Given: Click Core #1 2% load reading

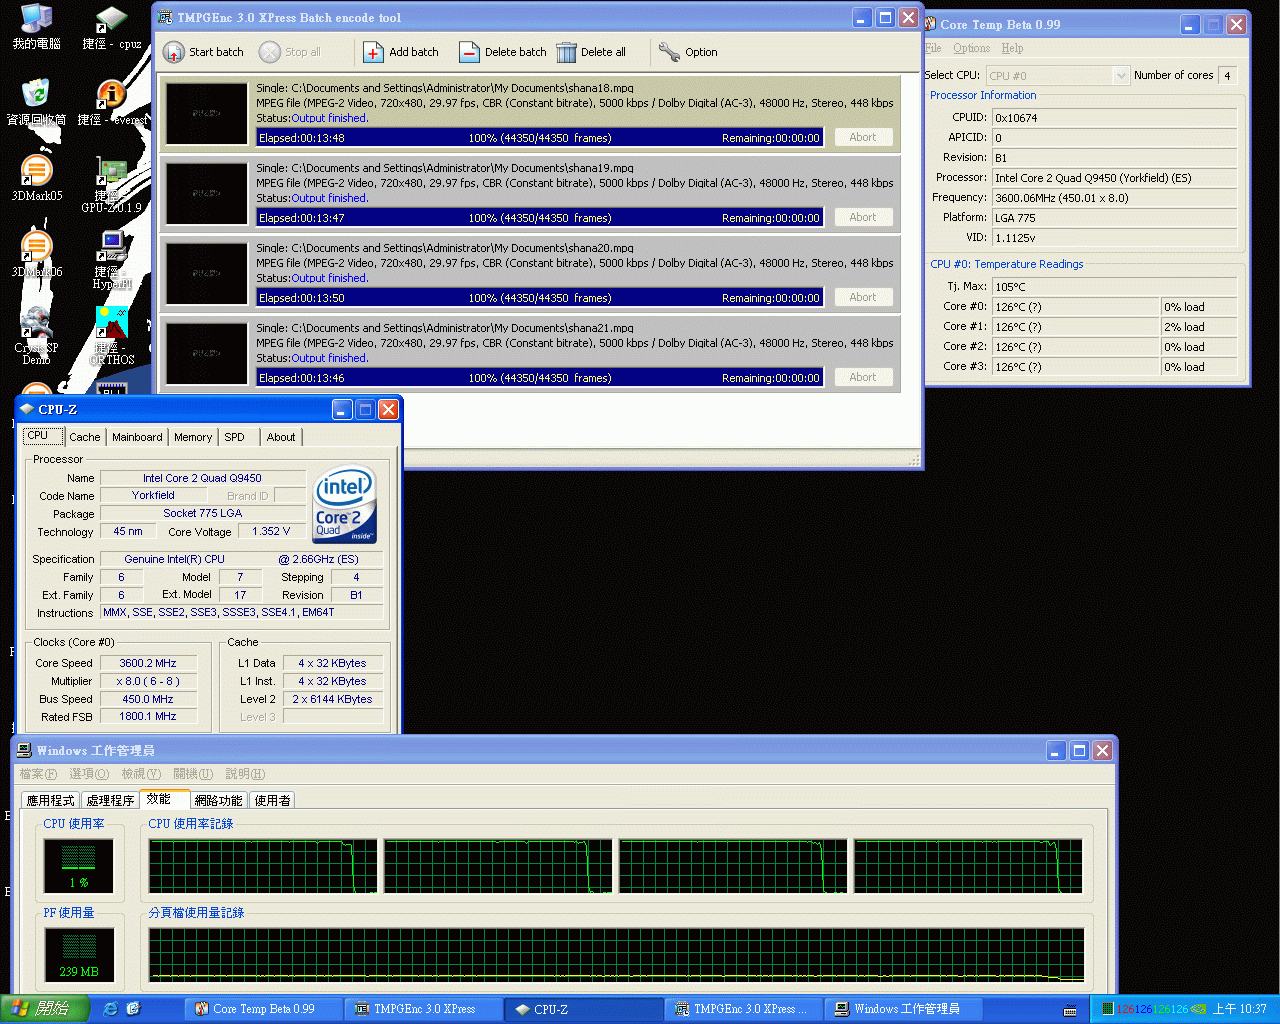Looking at the screenshot, I should [x=1199, y=327].
